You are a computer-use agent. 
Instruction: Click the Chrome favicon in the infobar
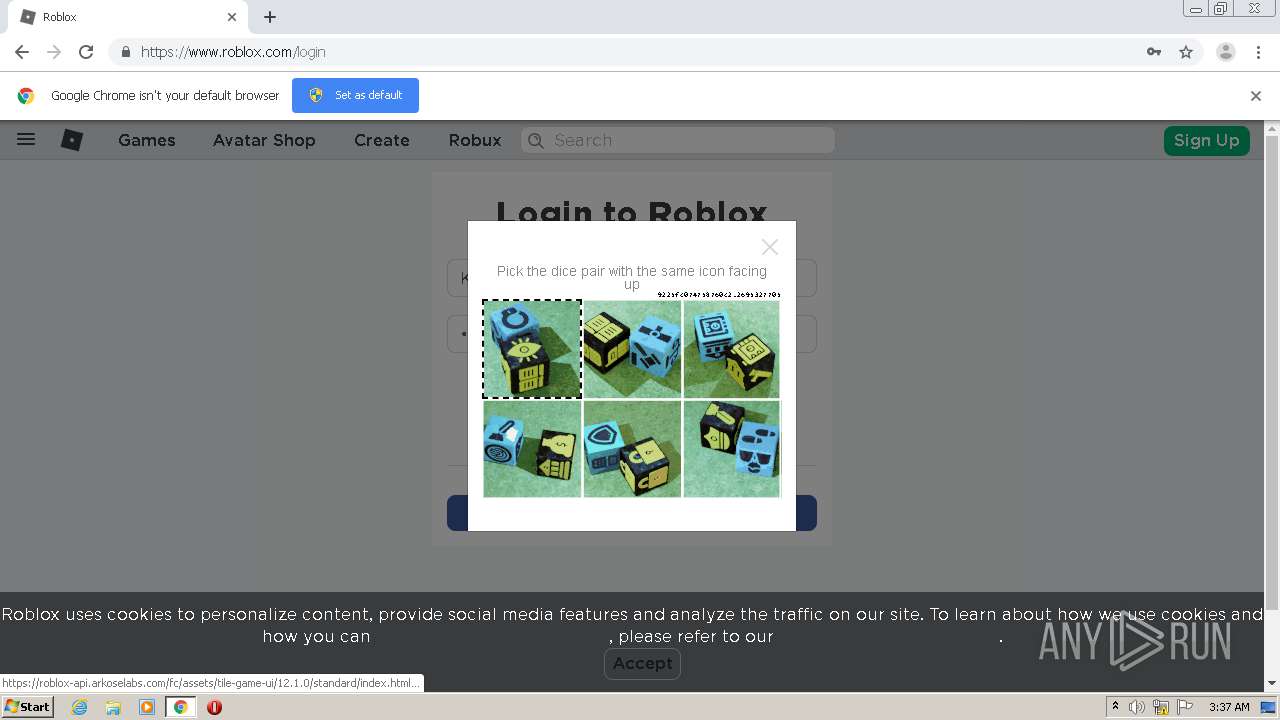(26, 95)
